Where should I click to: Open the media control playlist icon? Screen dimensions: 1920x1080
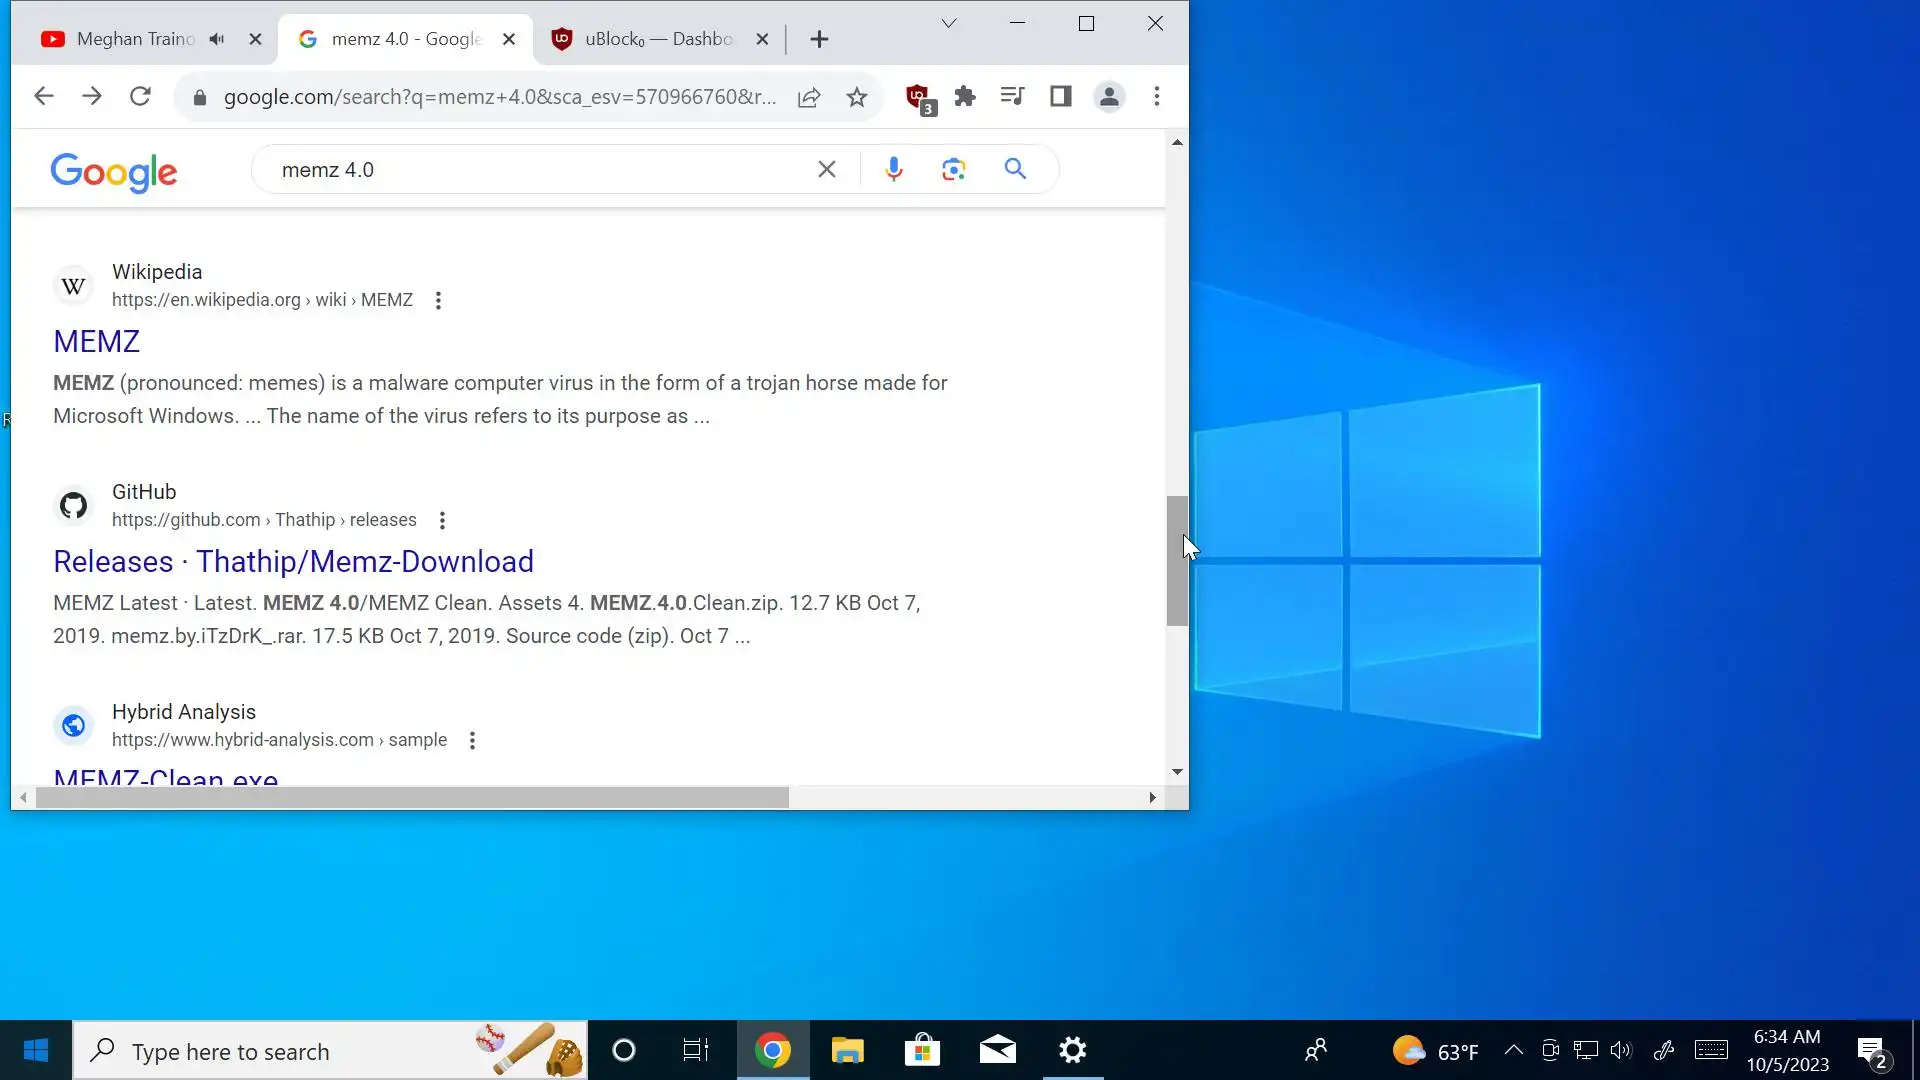[x=1012, y=97]
